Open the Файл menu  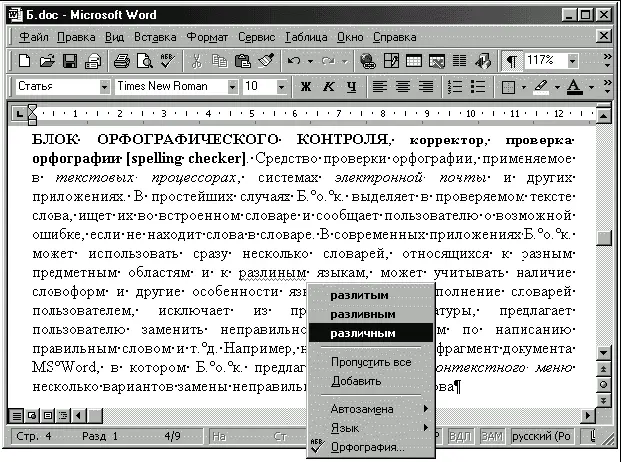[34, 37]
